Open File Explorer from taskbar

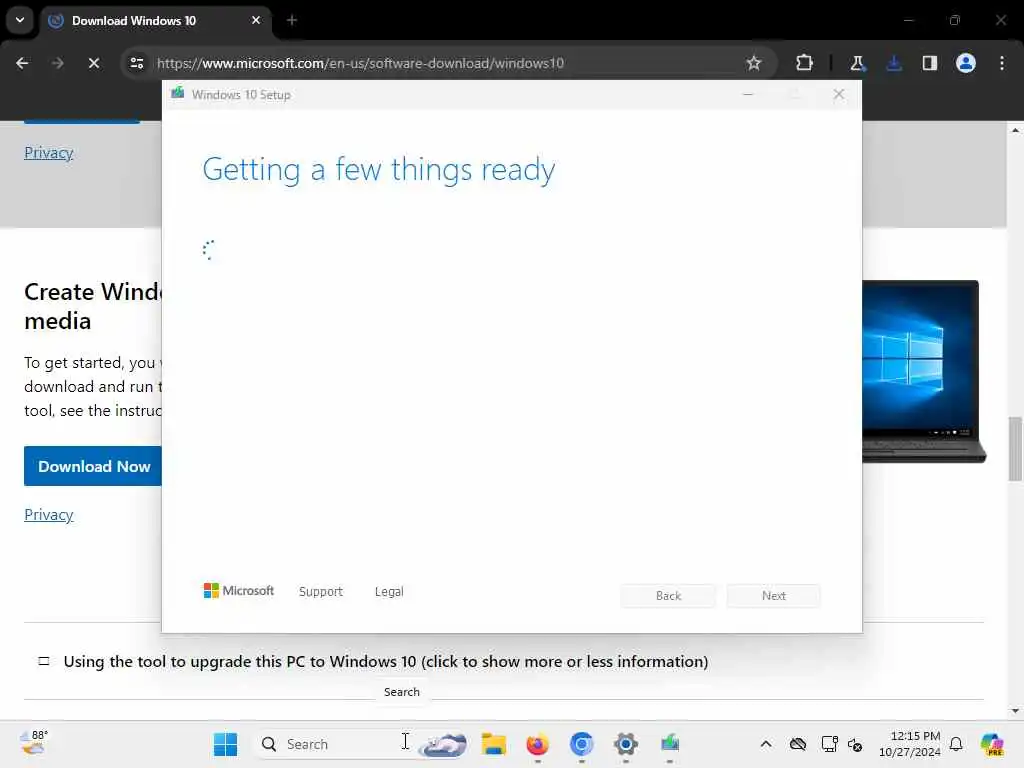coord(494,744)
